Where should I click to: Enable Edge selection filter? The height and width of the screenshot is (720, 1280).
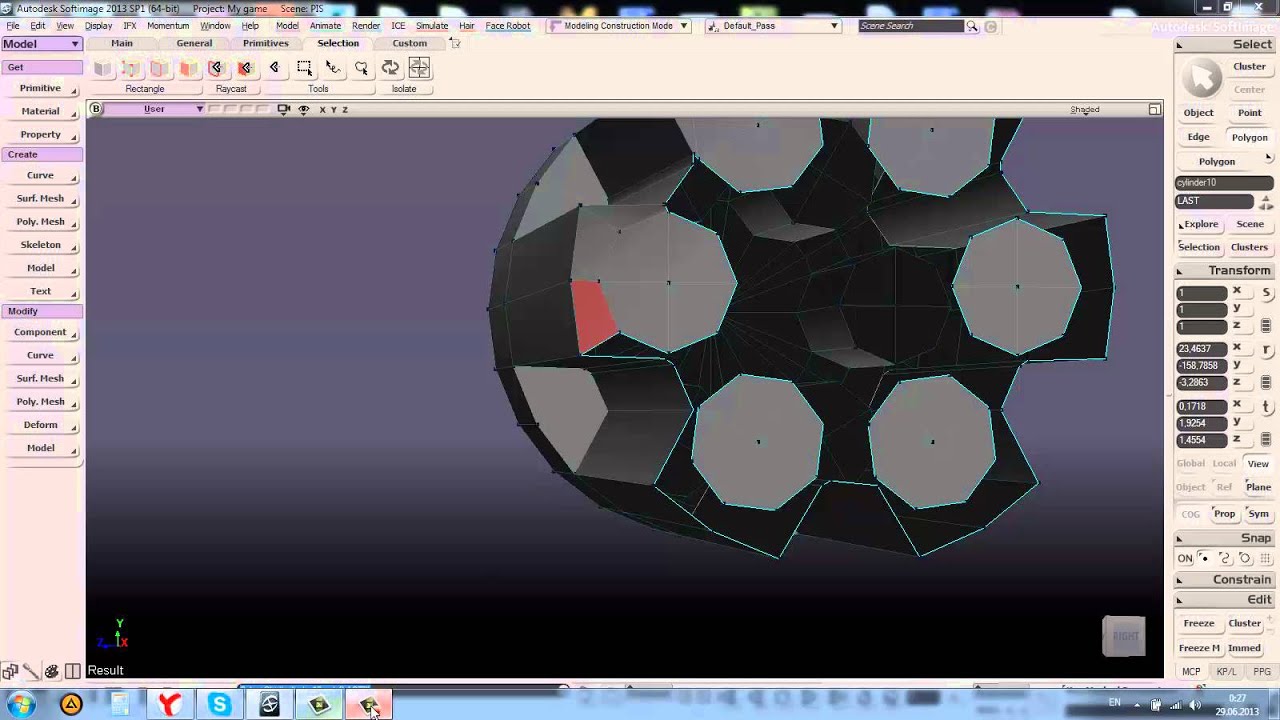coord(1198,137)
